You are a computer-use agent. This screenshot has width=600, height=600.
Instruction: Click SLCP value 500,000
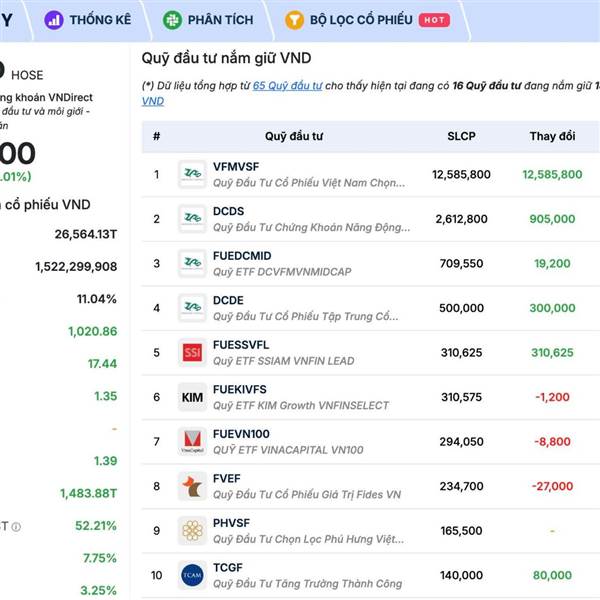pyautogui.click(x=461, y=308)
